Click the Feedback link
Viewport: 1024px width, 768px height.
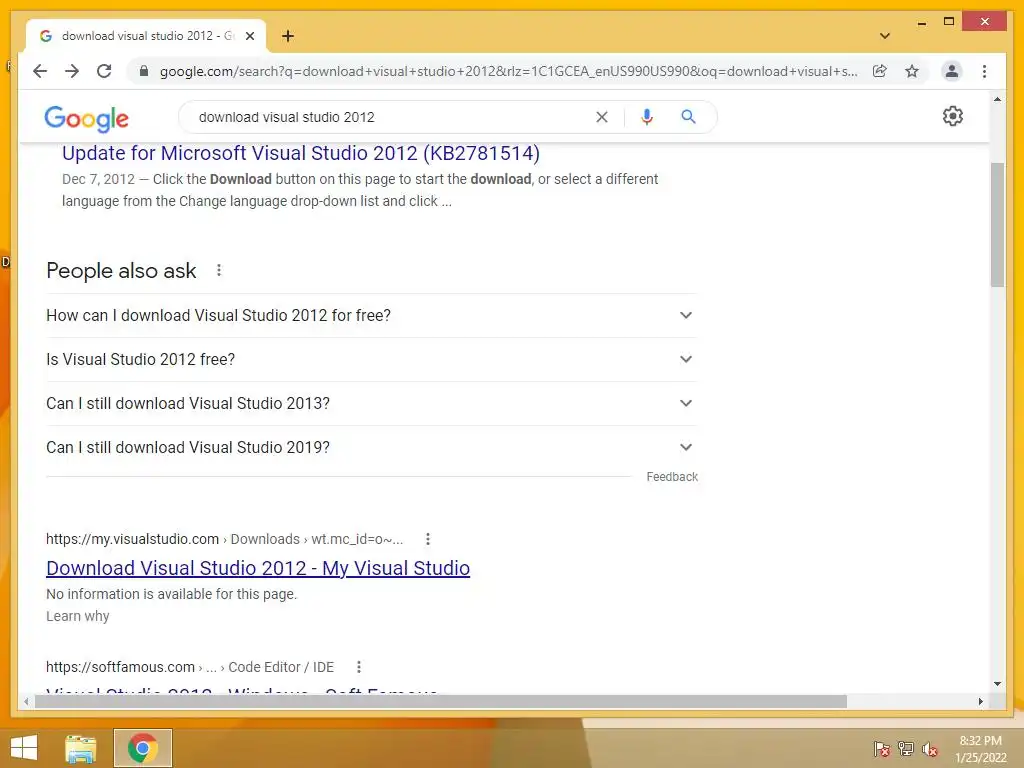coord(672,477)
